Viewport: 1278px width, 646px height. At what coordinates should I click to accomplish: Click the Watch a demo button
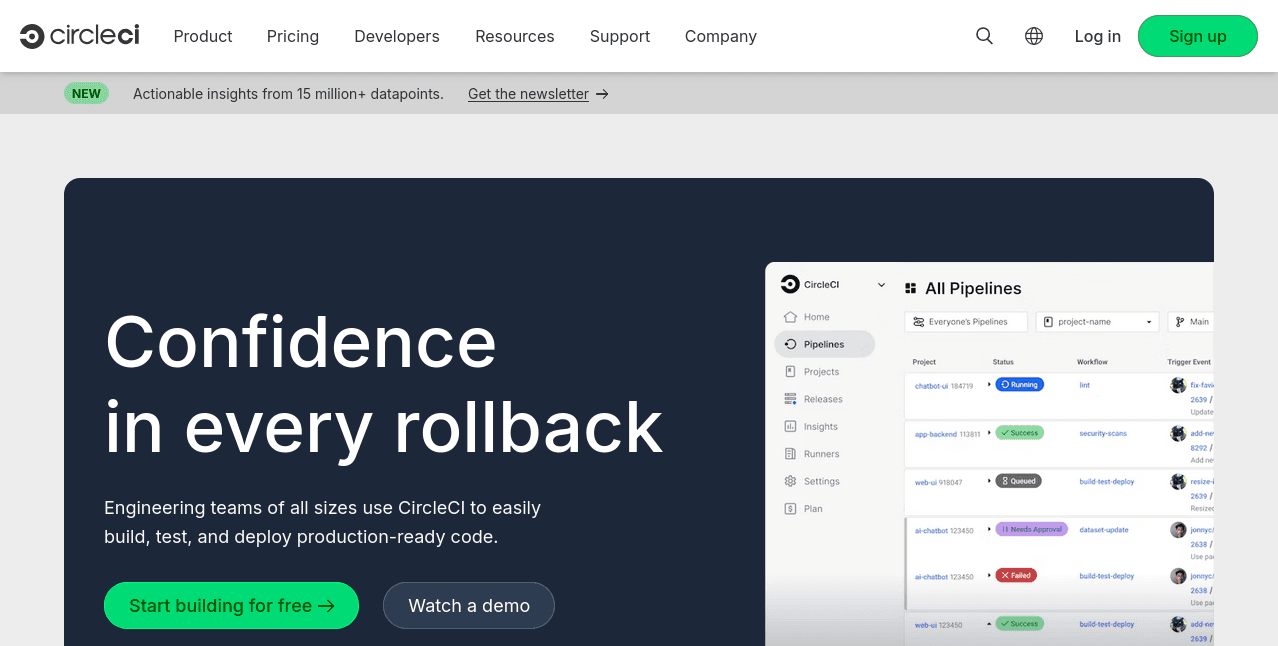coord(469,606)
